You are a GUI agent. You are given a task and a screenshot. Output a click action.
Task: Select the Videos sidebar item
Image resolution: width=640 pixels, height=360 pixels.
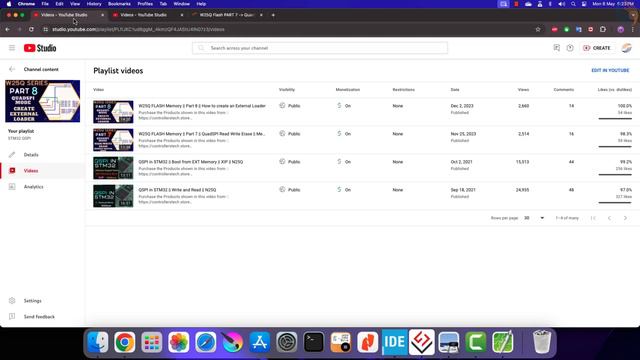[42, 171]
